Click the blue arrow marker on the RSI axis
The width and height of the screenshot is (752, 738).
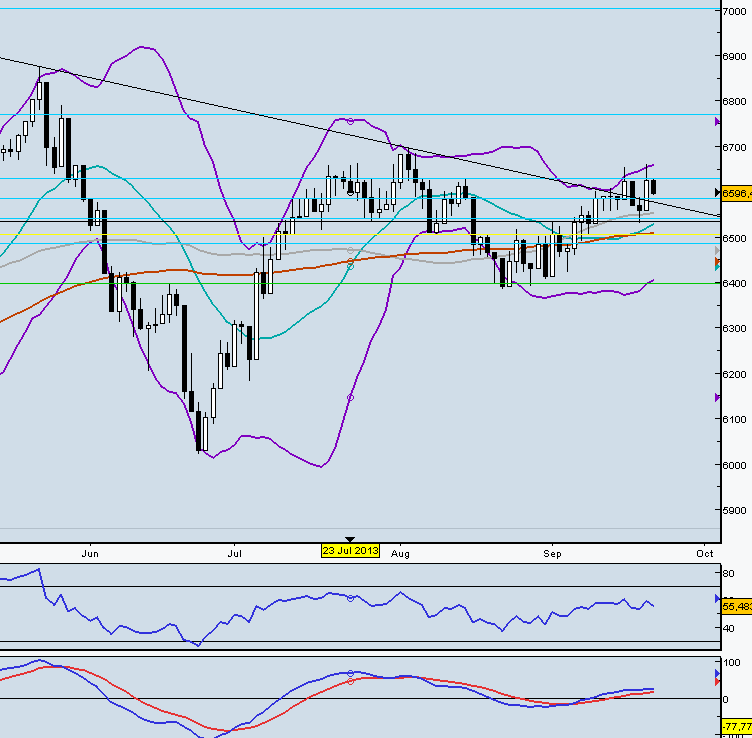[x=717, y=598]
